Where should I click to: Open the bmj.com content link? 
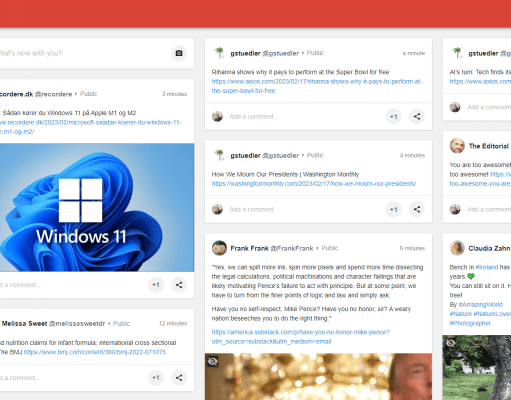[95, 352]
